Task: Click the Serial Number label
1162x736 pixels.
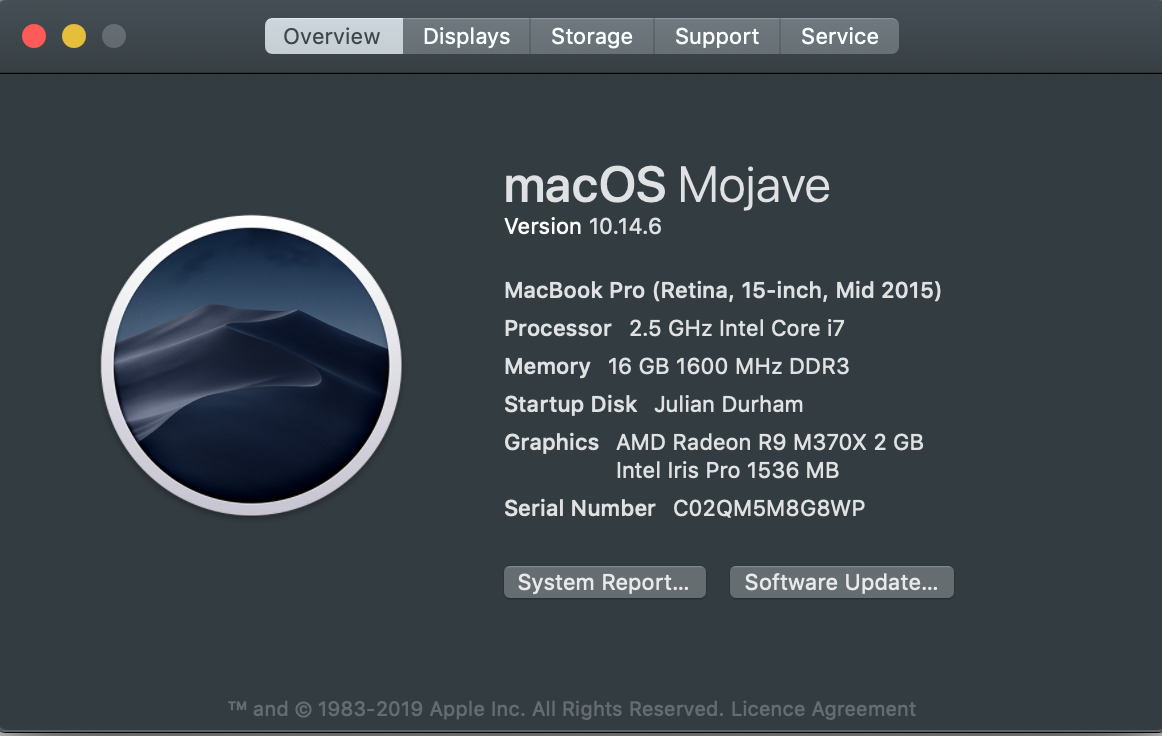Action: click(x=580, y=508)
